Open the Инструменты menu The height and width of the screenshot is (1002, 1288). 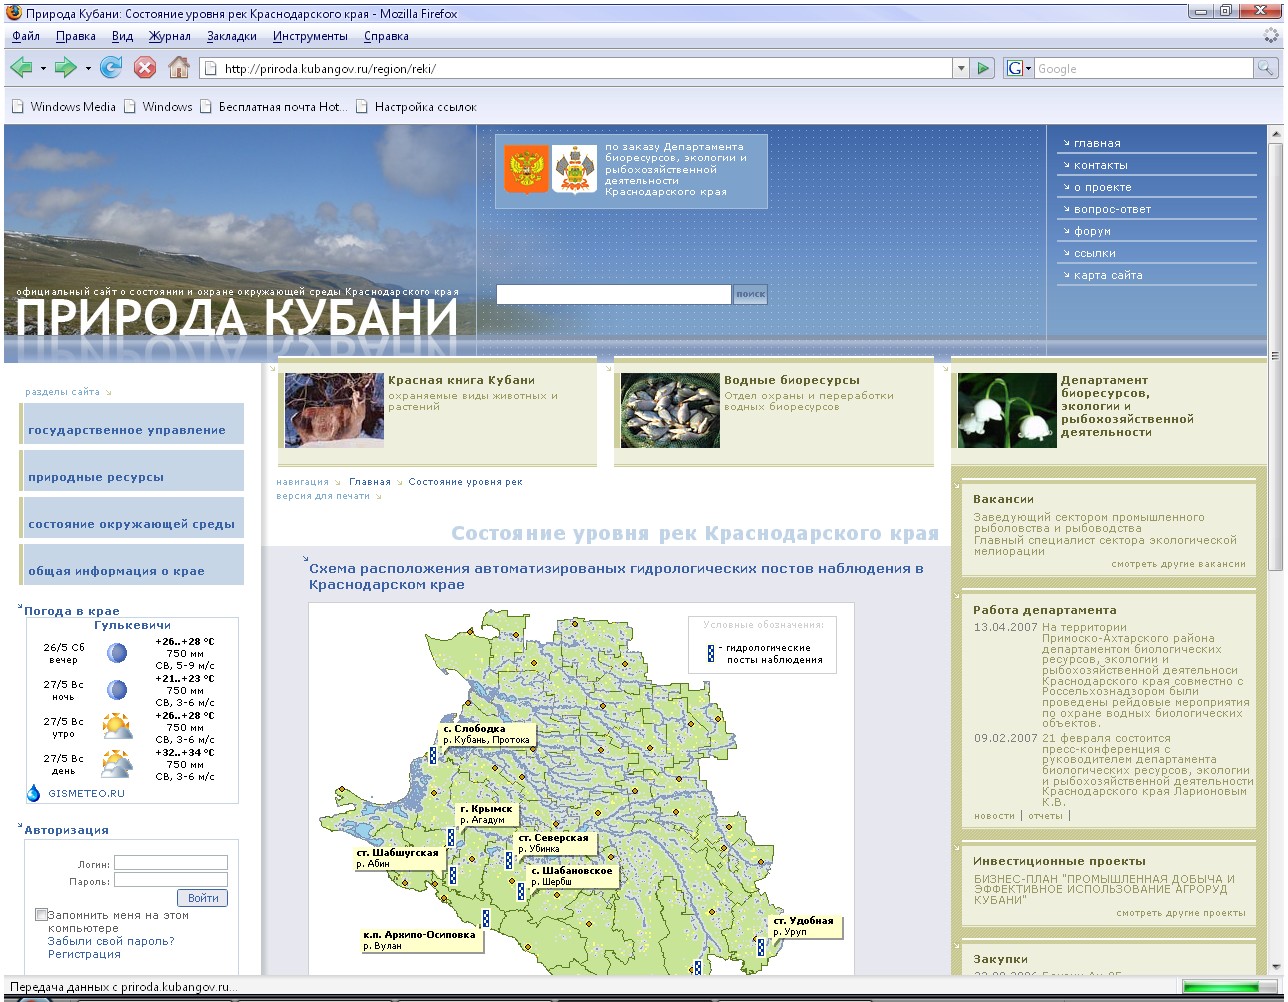pyautogui.click(x=310, y=36)
